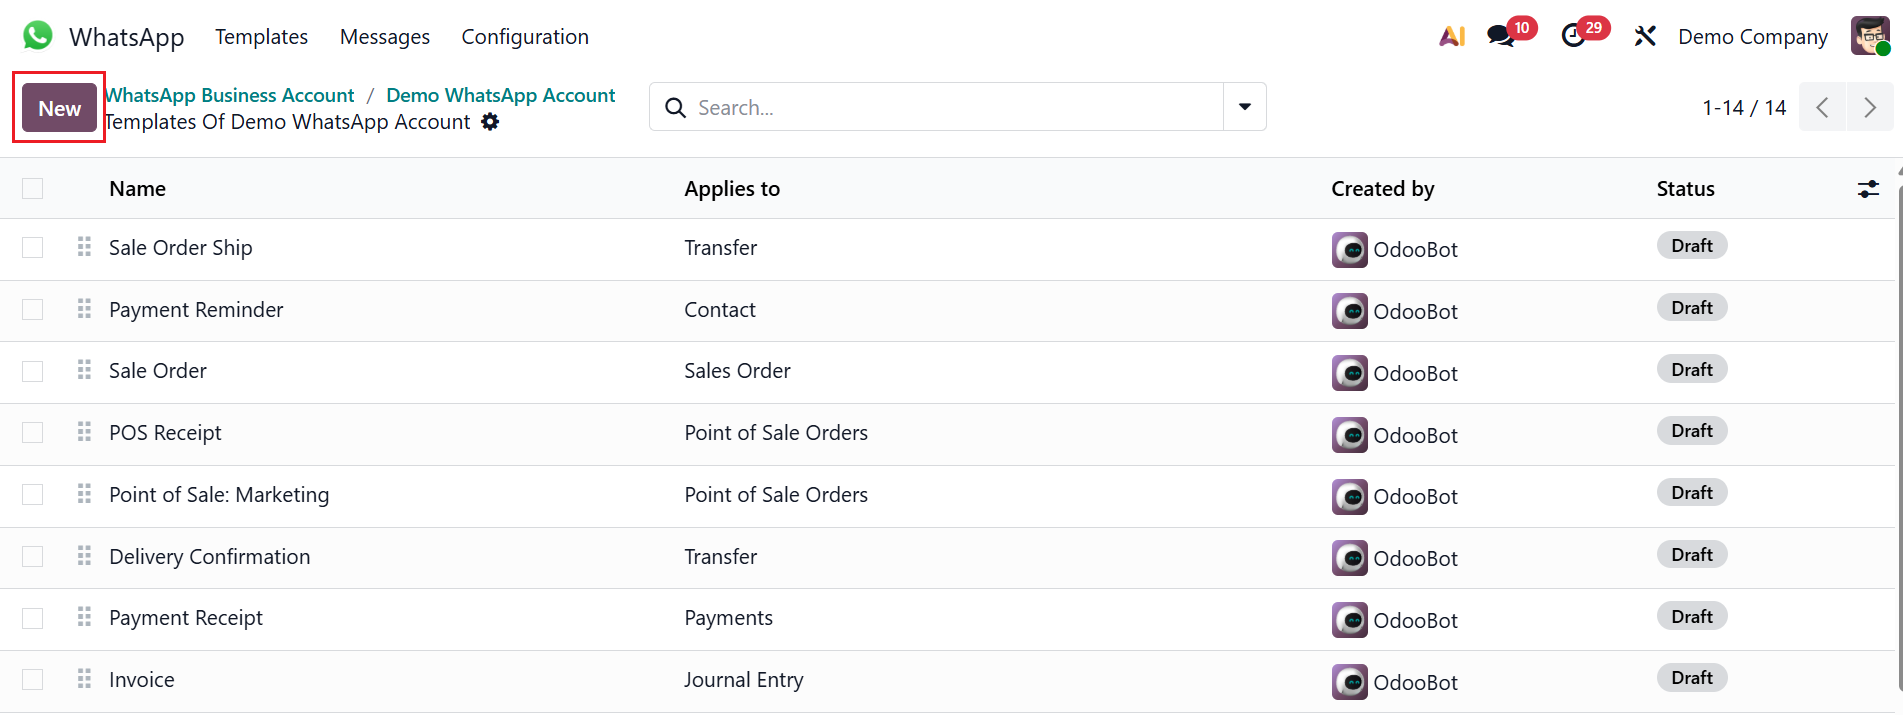
Task: Open the activities clock icon showing 29
Action: pos(1573,36)
